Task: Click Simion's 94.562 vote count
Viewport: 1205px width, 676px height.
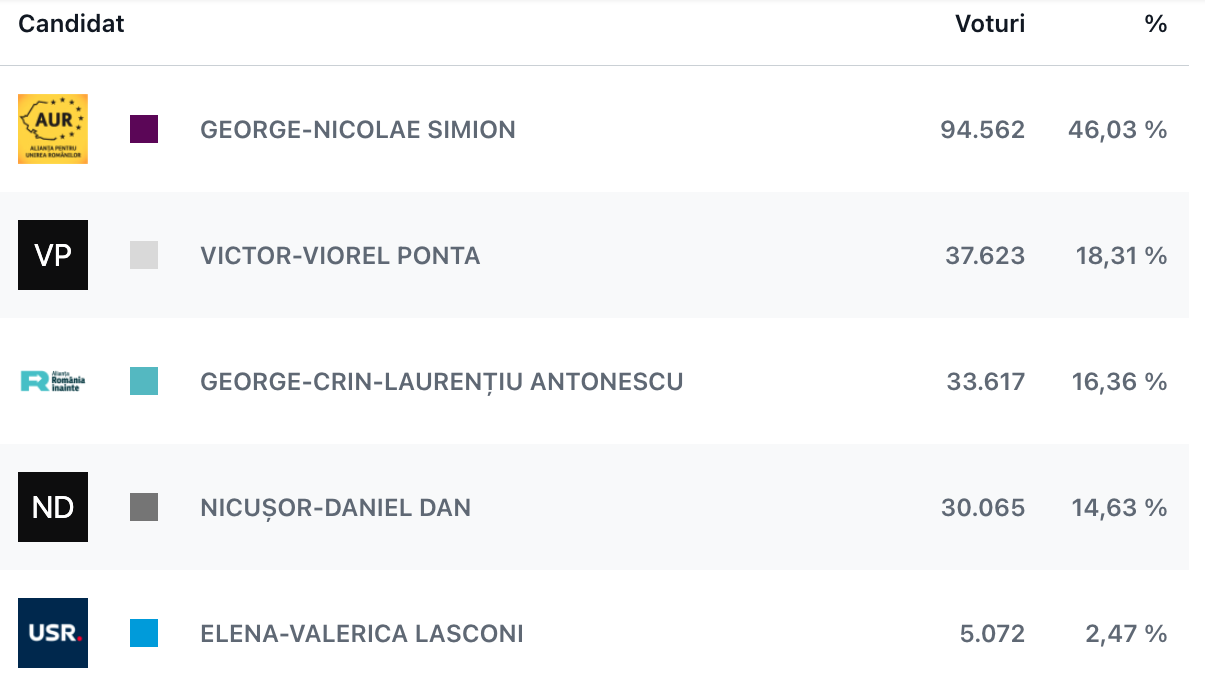Action: click(x=982, y=130)
